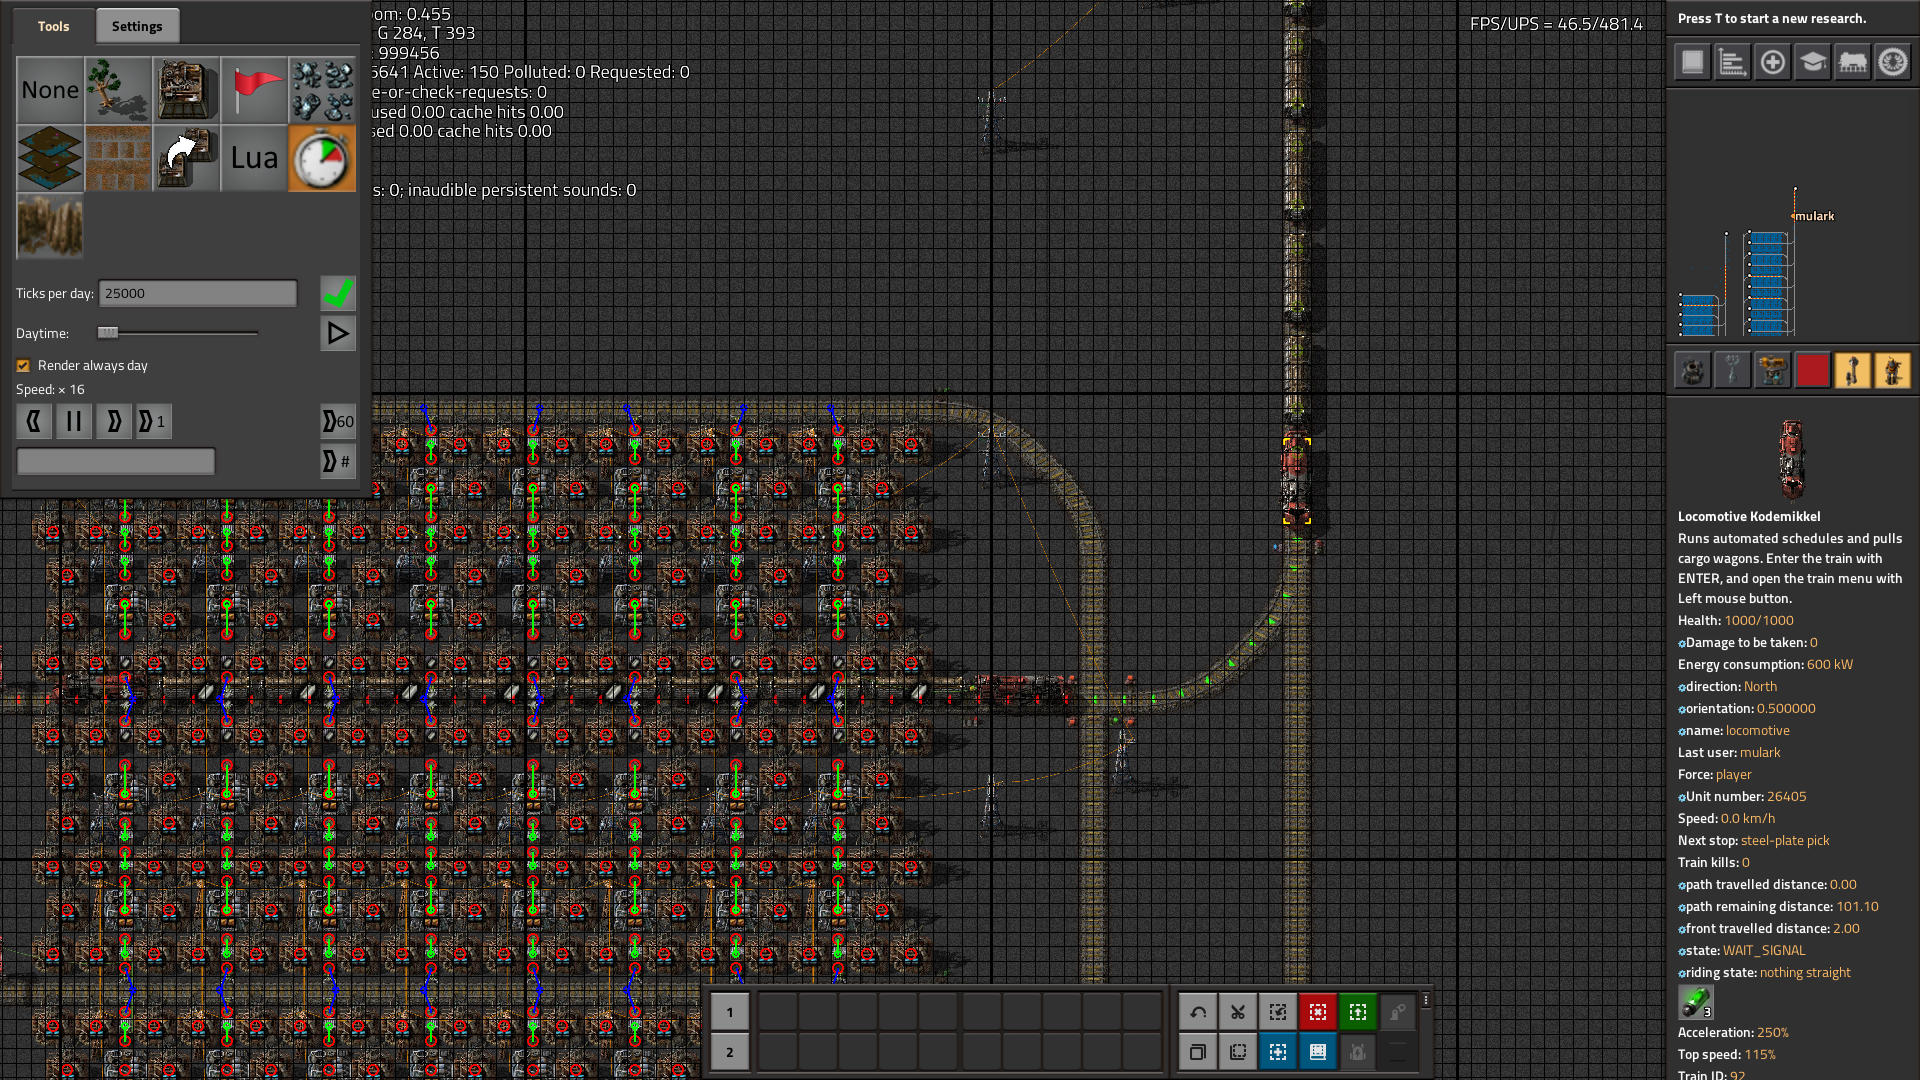Advance 60 ticks with step button
The height and width of the screenshot is (1080, 1920).
pyautogui.click(x=338, y=421)
